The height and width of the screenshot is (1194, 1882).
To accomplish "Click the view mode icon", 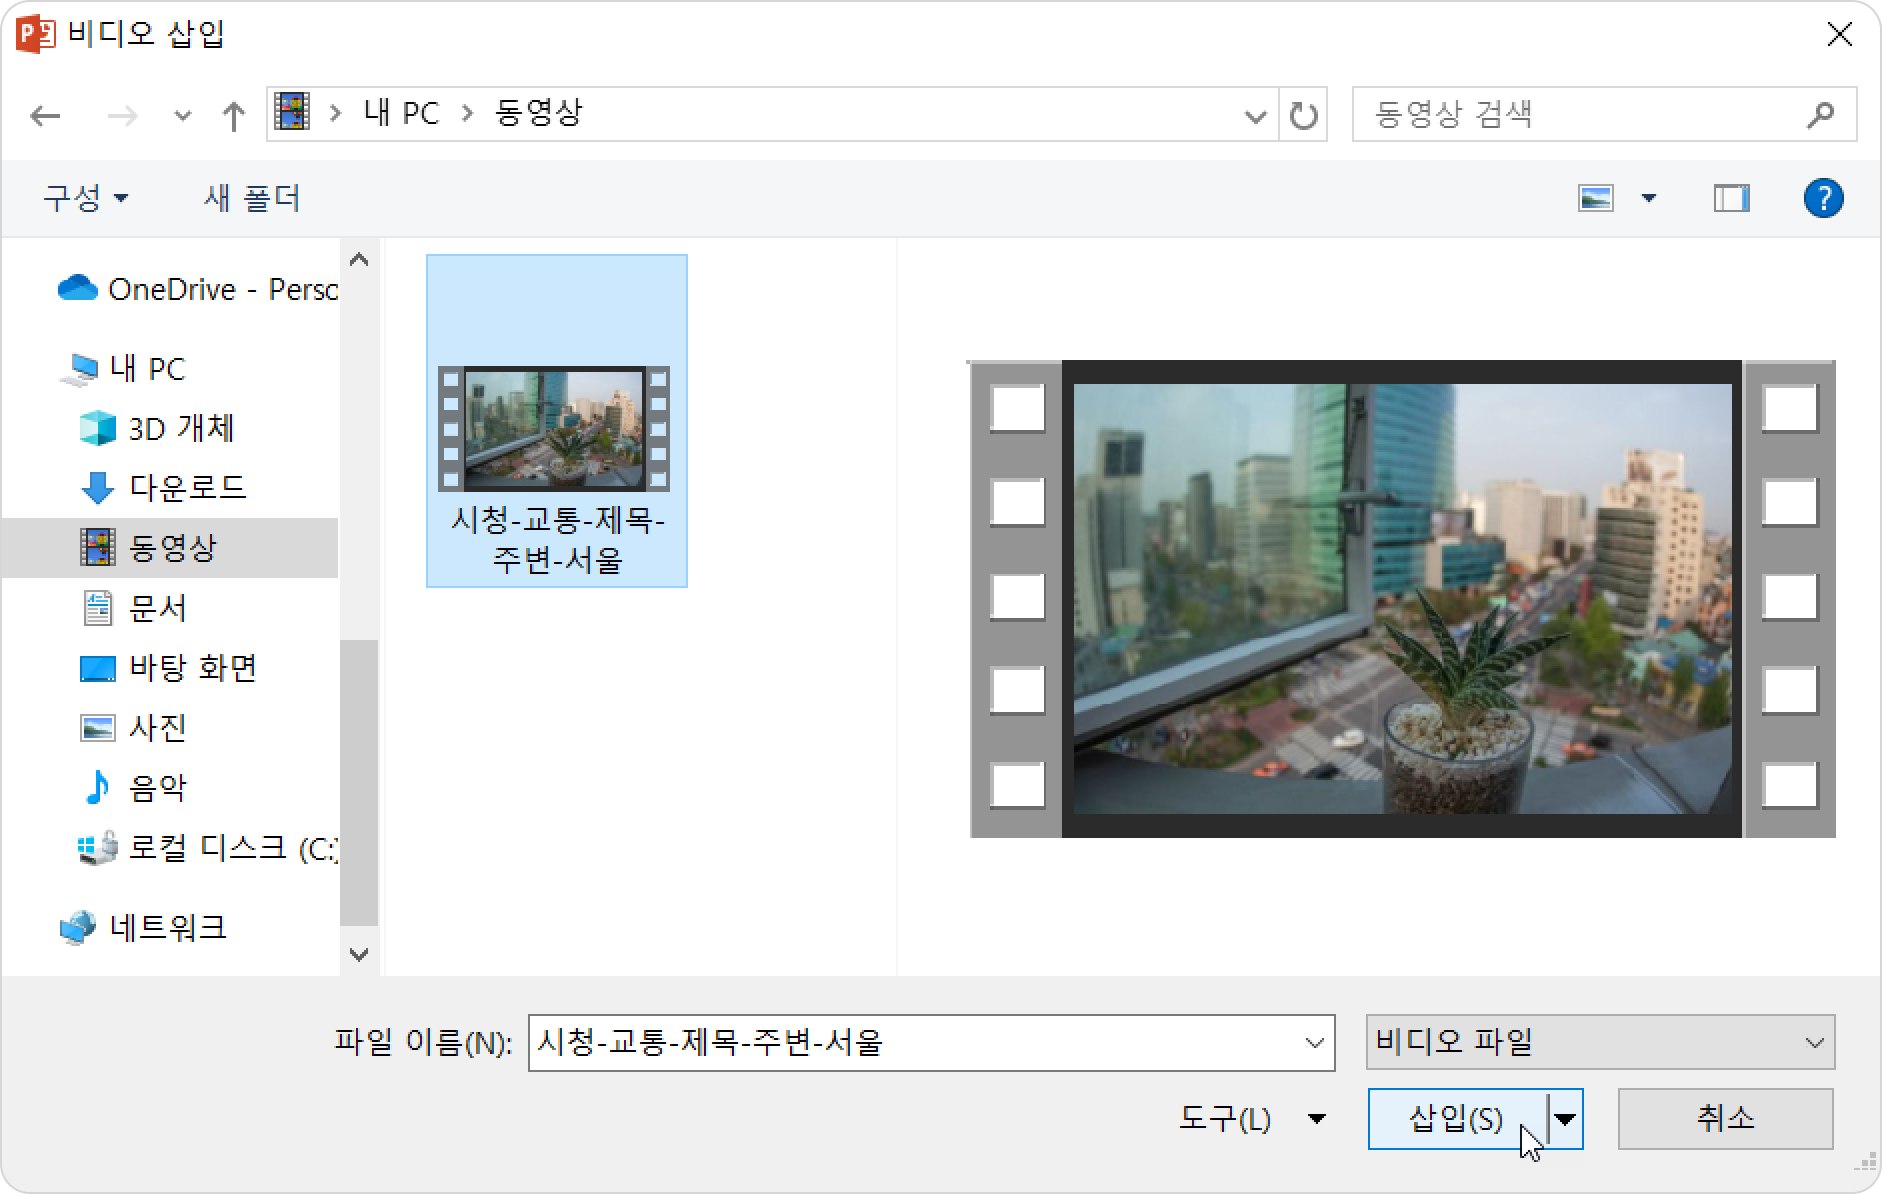I will [1596, 198].
